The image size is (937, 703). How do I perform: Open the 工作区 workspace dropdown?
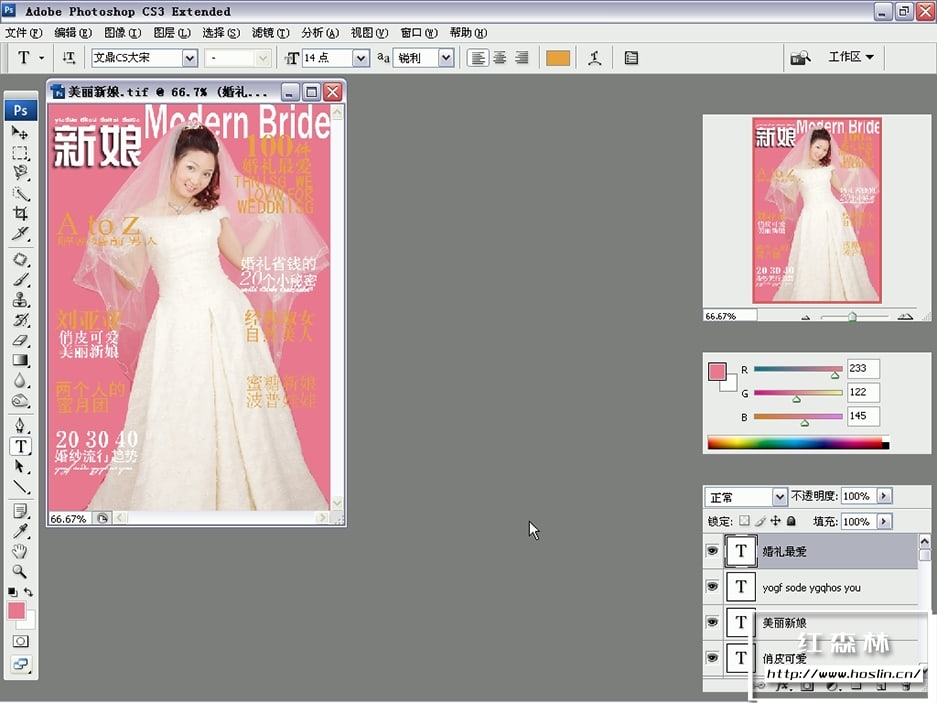(851, 57)
